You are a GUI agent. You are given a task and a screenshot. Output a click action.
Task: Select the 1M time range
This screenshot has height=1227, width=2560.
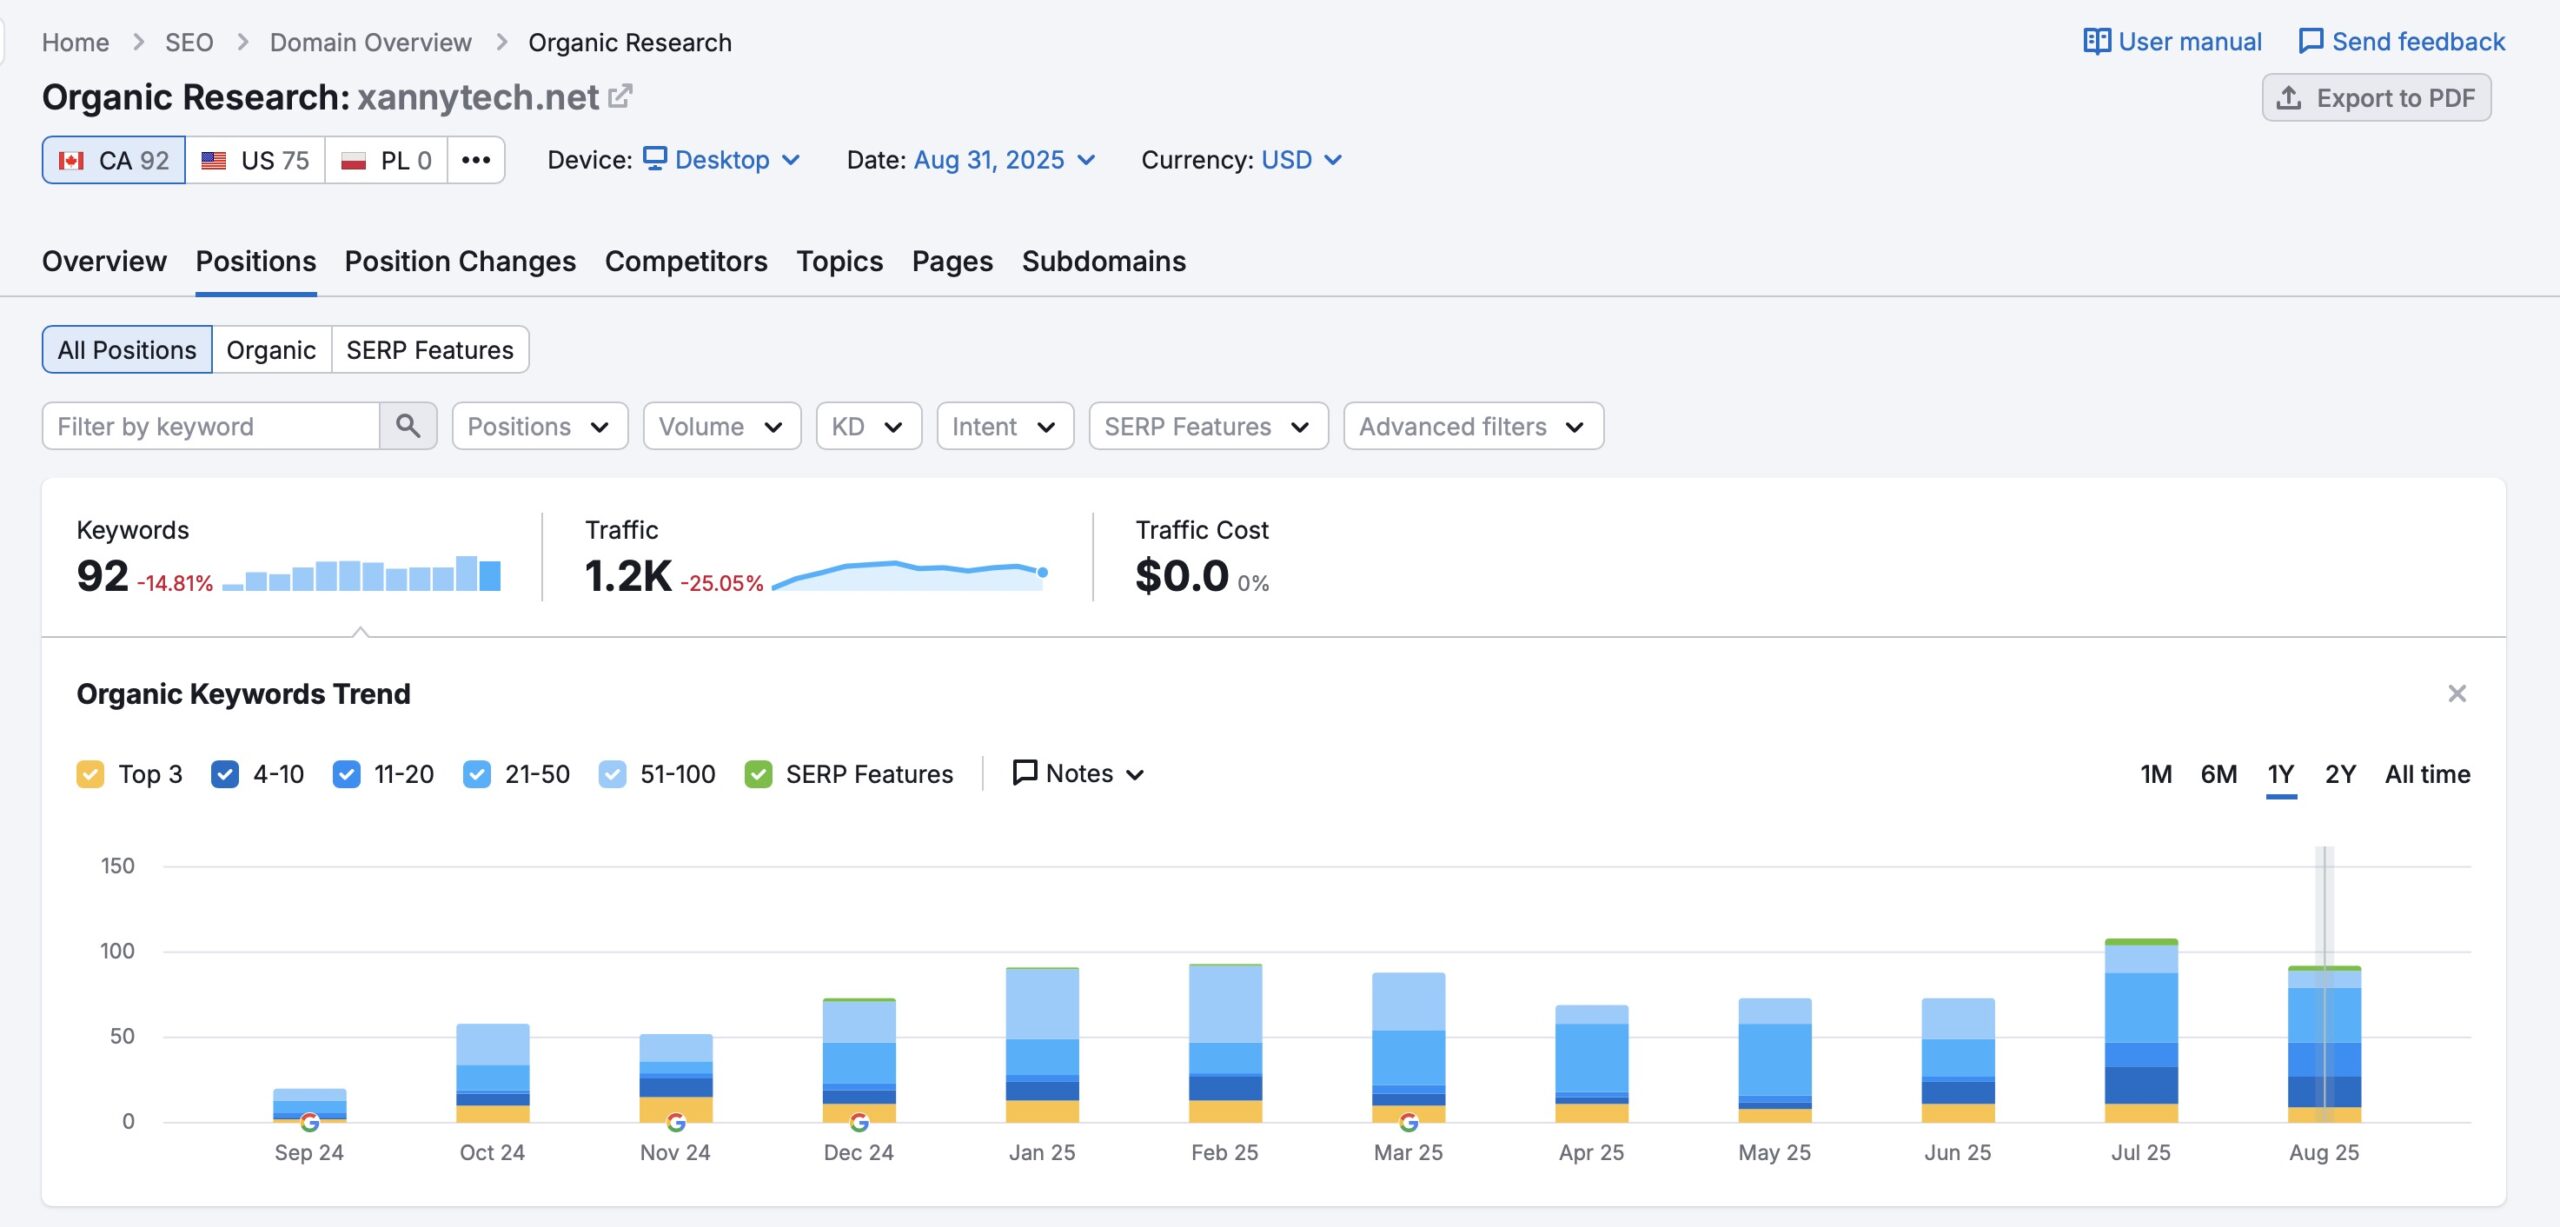click(x=2156, y=774)
